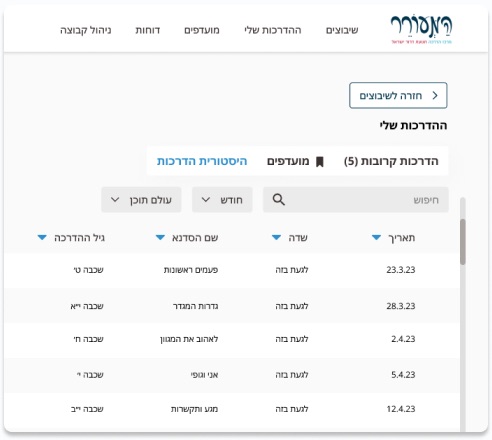Click שכבה י"ב cell
The image size is (492, 440).
click(x=87, y=409)
